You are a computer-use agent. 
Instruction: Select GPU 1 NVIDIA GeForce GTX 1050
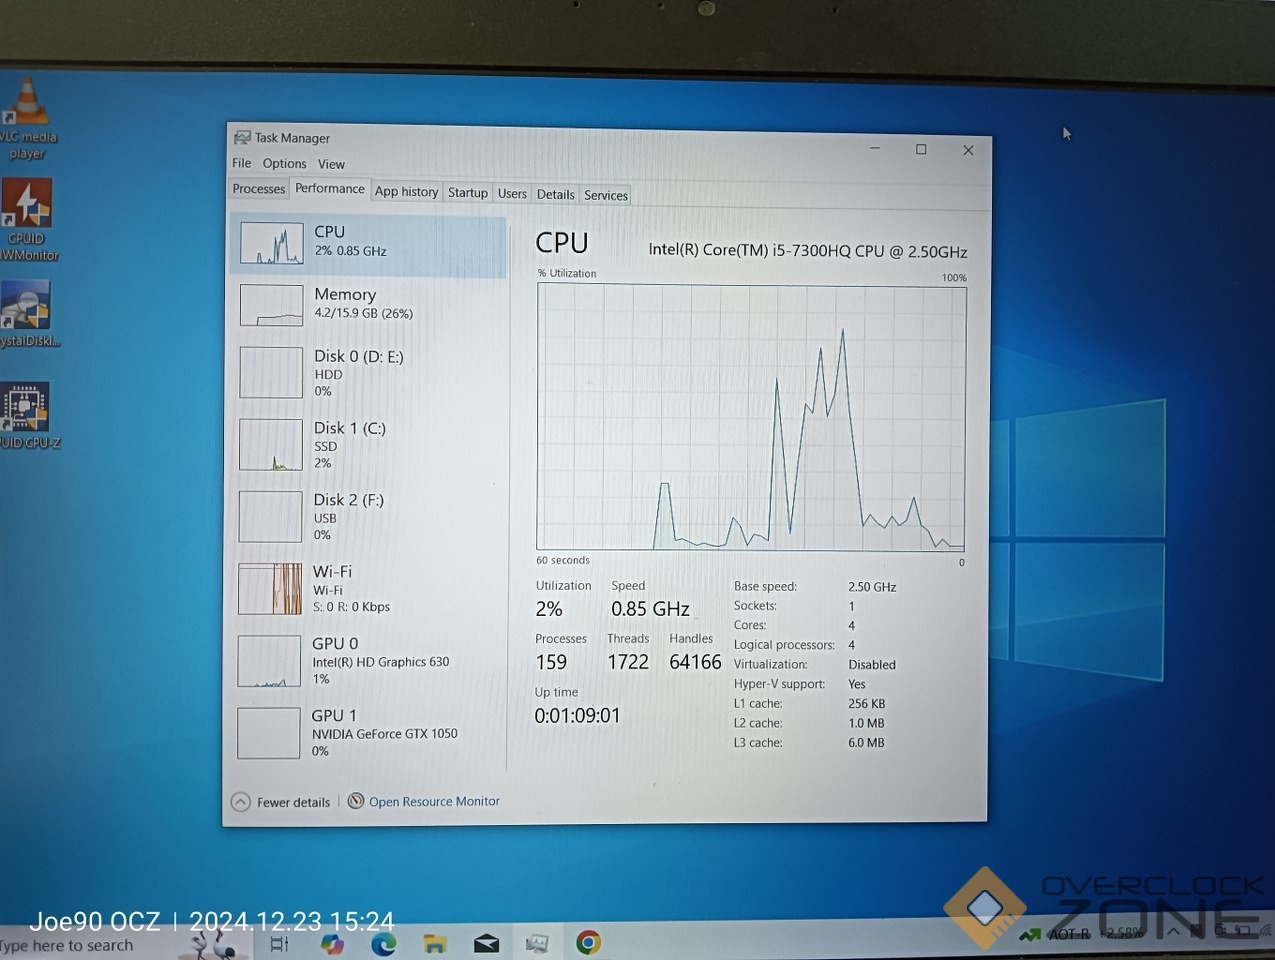click(368, 732)
